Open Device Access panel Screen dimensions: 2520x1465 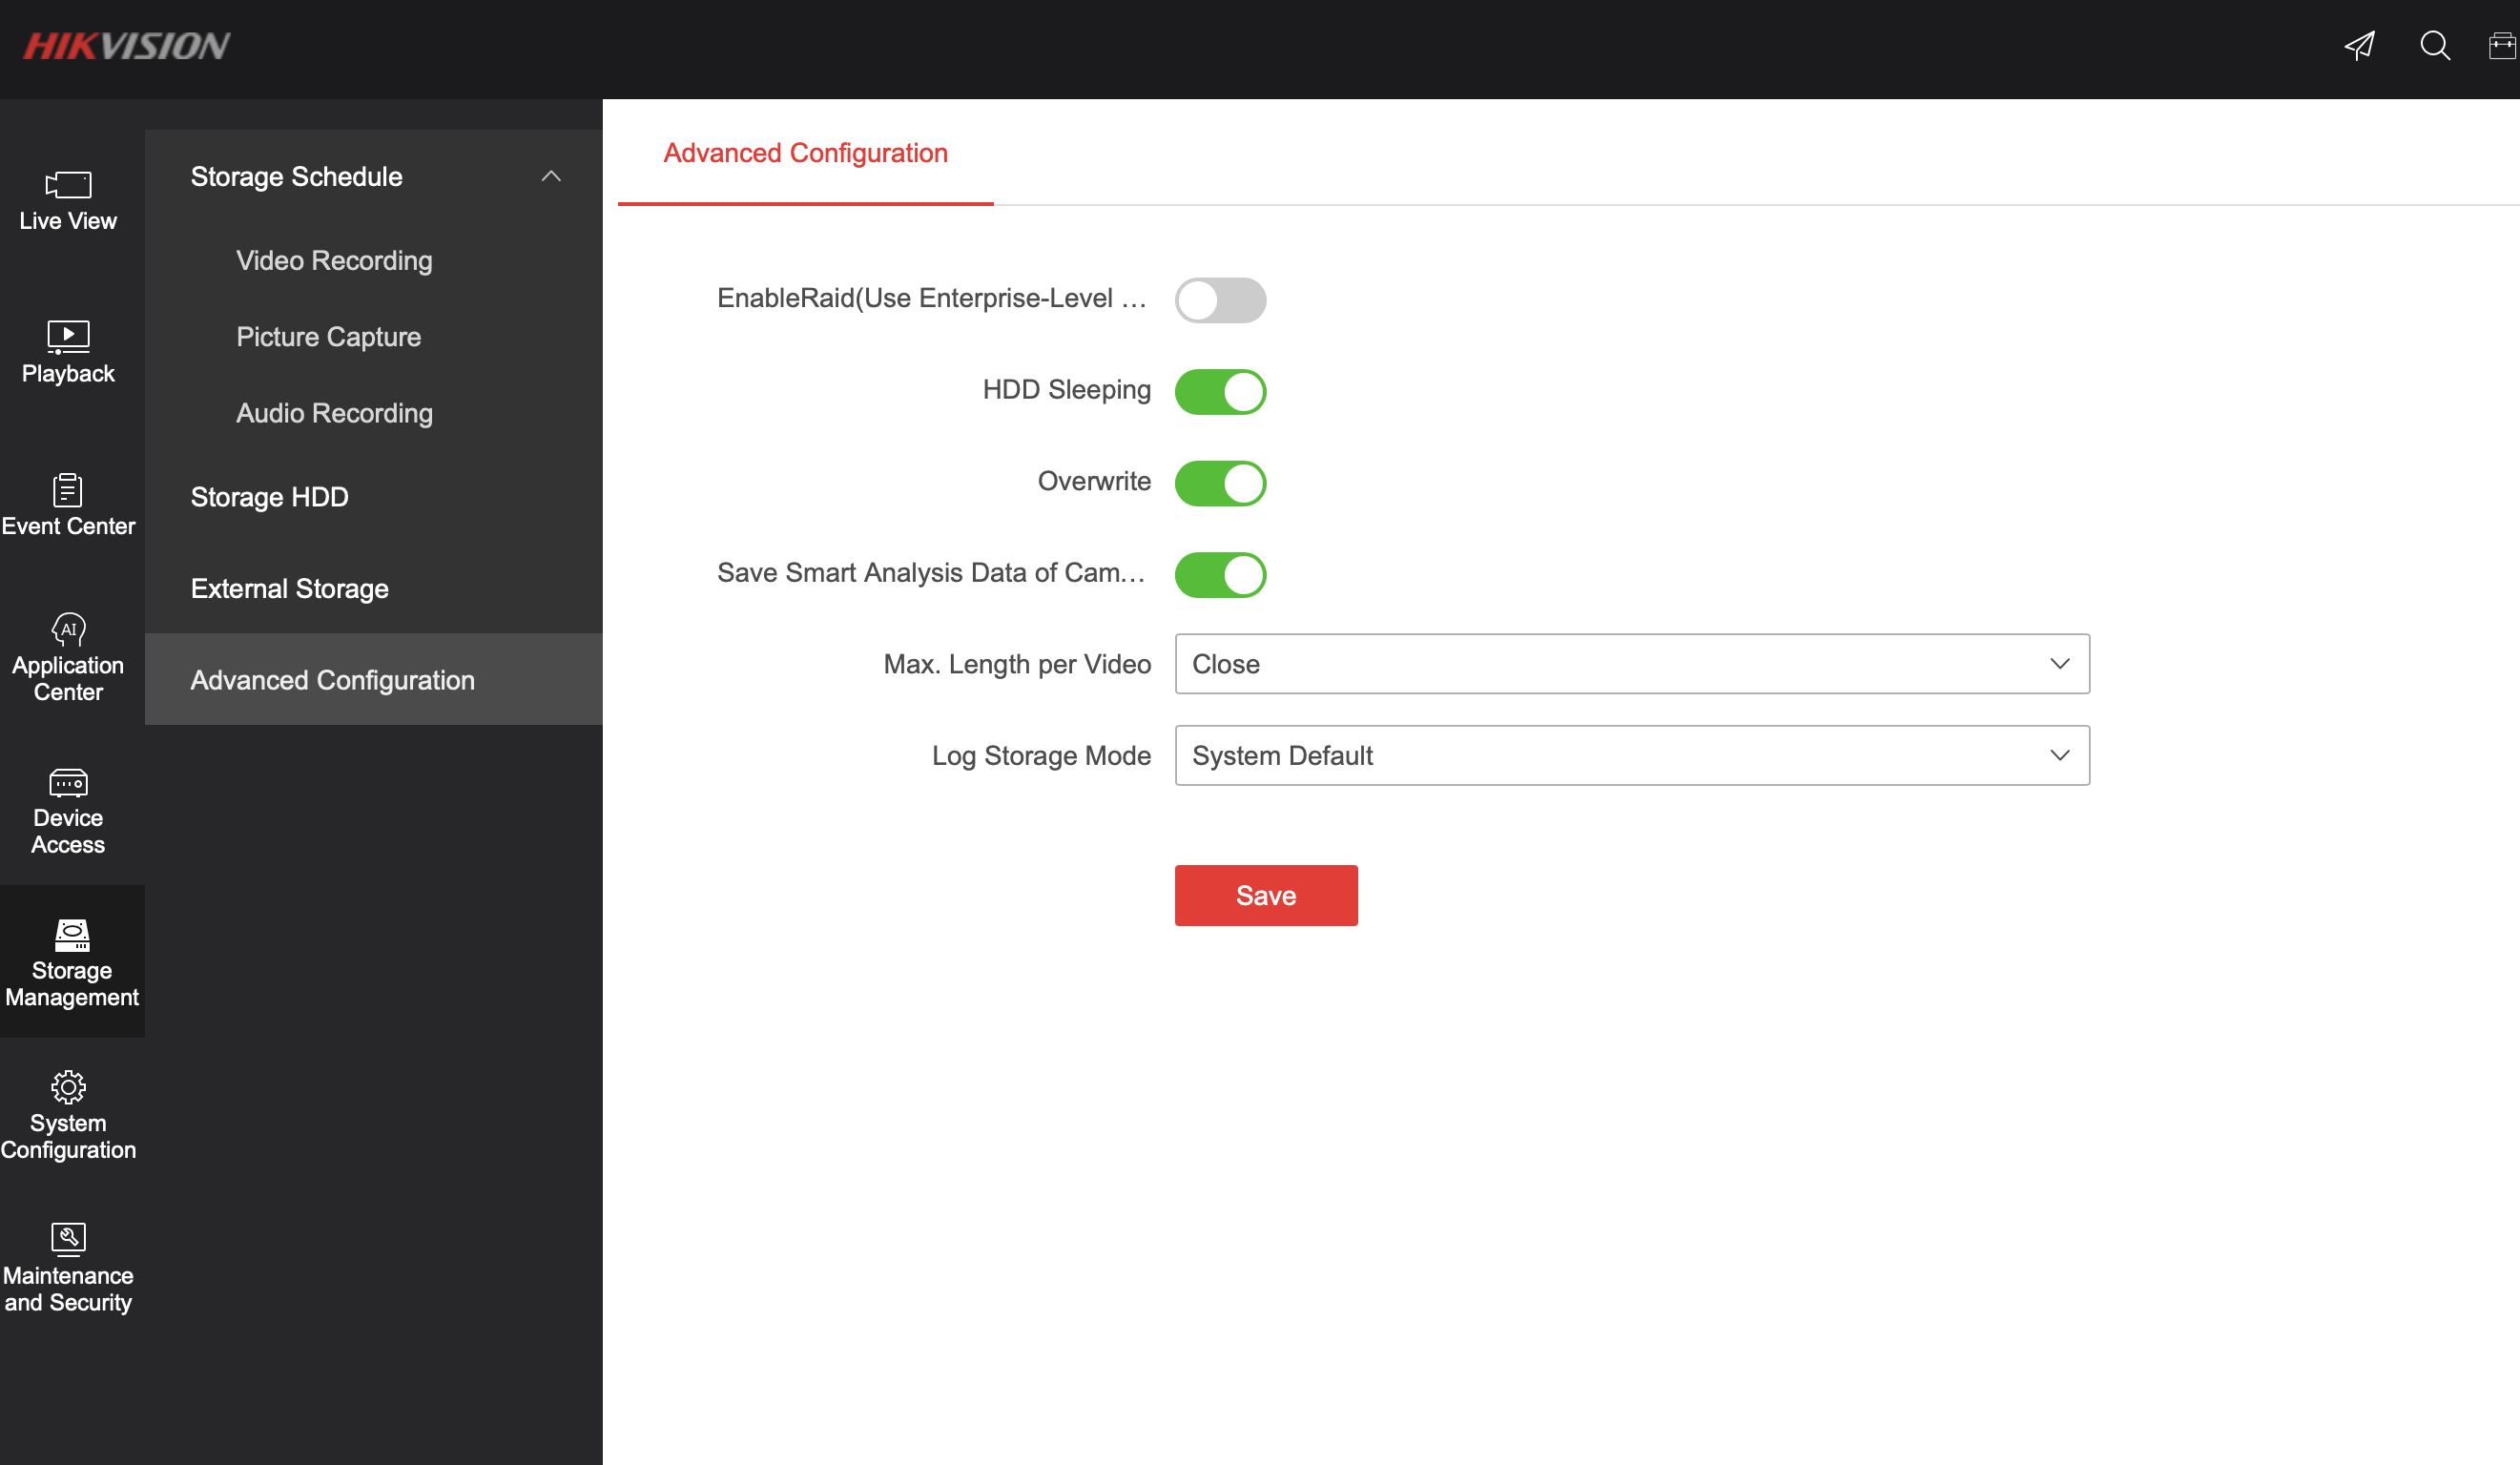pyautogui.click(x=68, y=810)
